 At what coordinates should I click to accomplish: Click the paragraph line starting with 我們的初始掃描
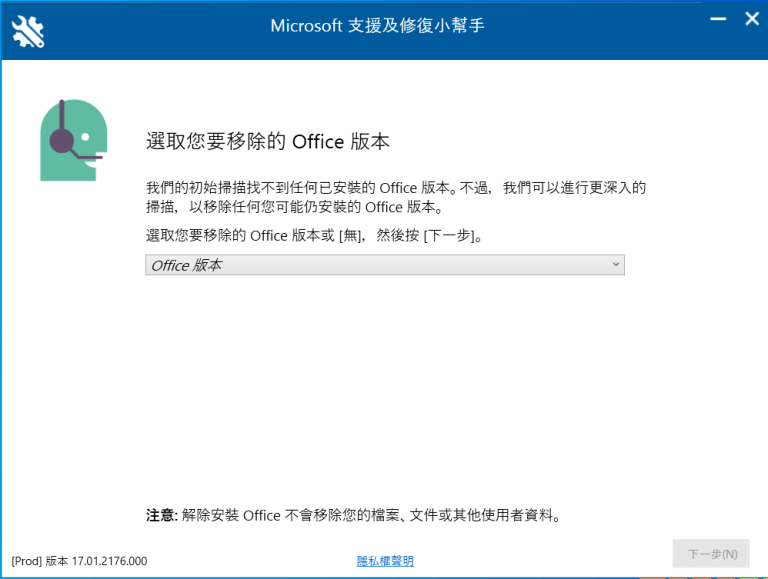point(396,188)
